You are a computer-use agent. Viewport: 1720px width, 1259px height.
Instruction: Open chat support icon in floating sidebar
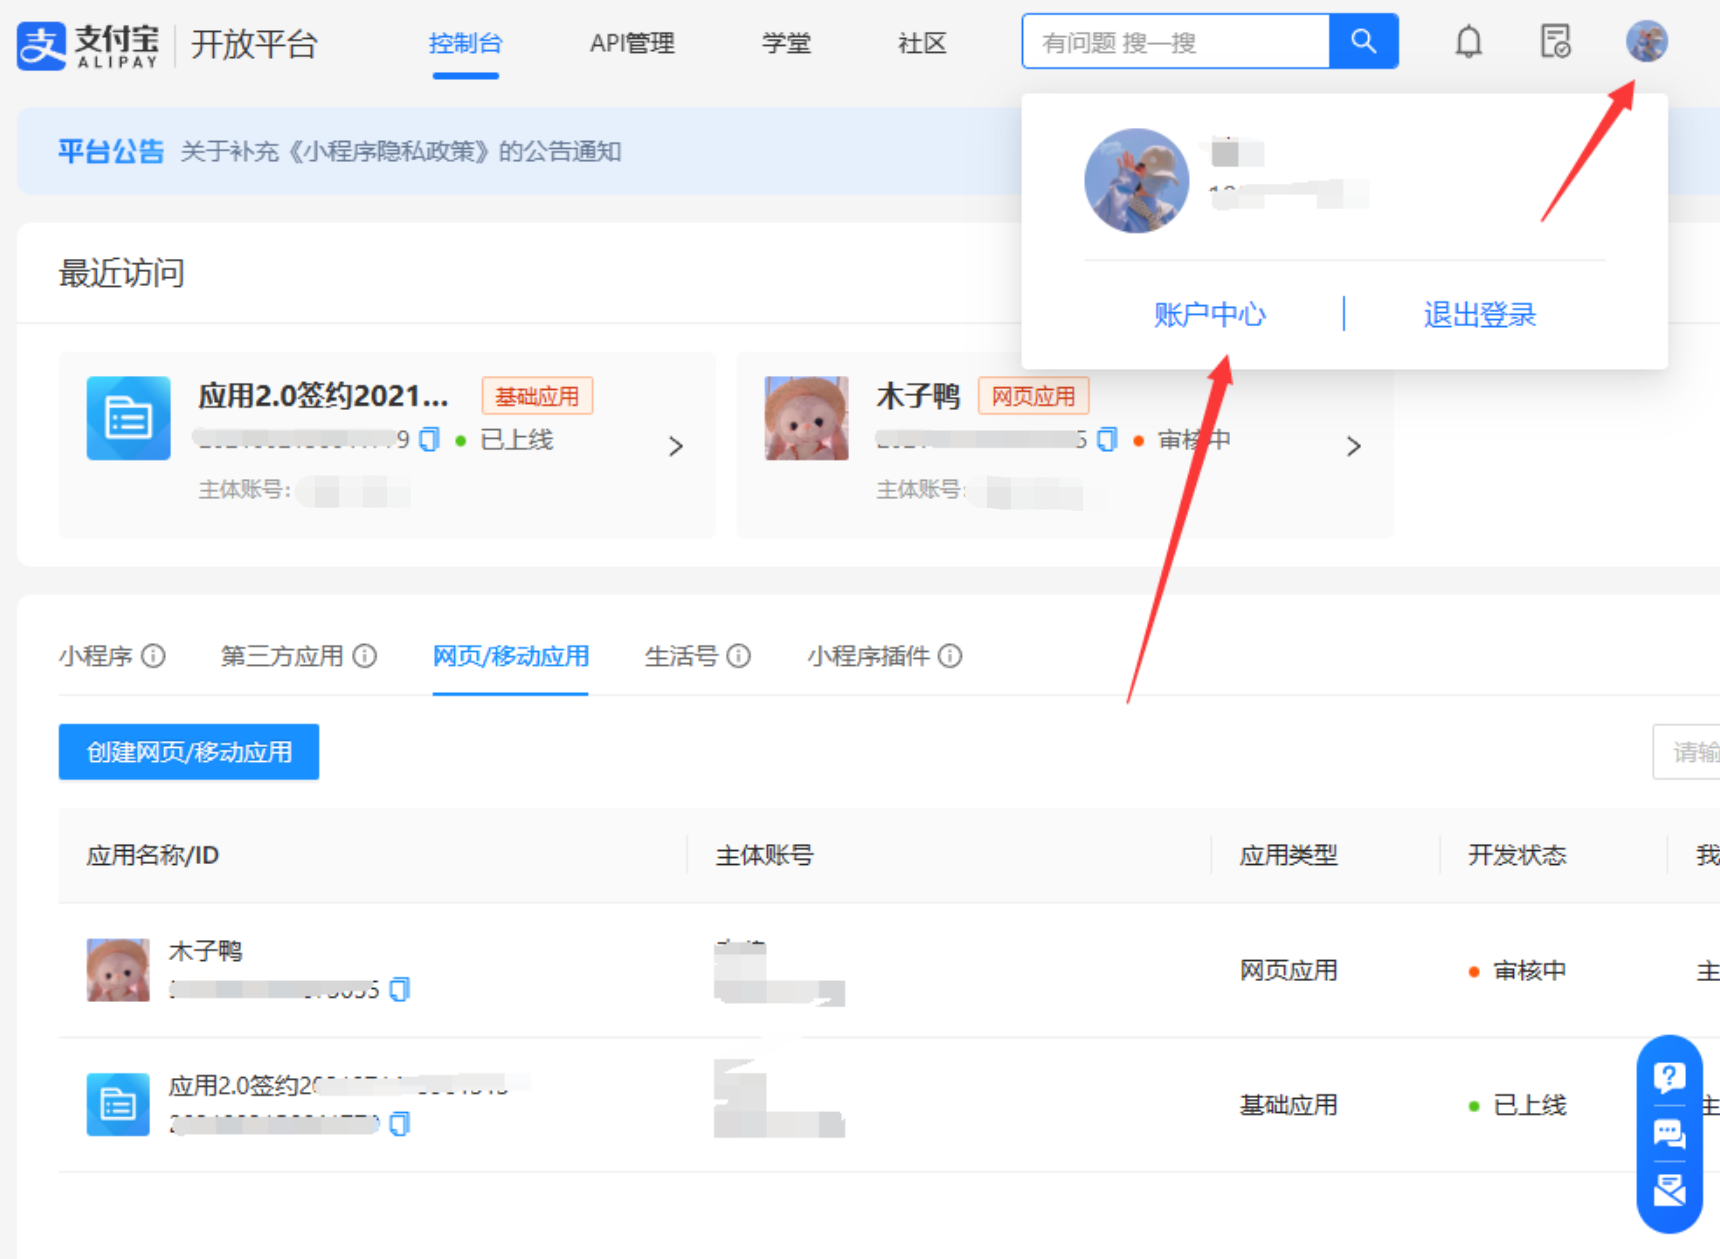coord(1669,1134)
